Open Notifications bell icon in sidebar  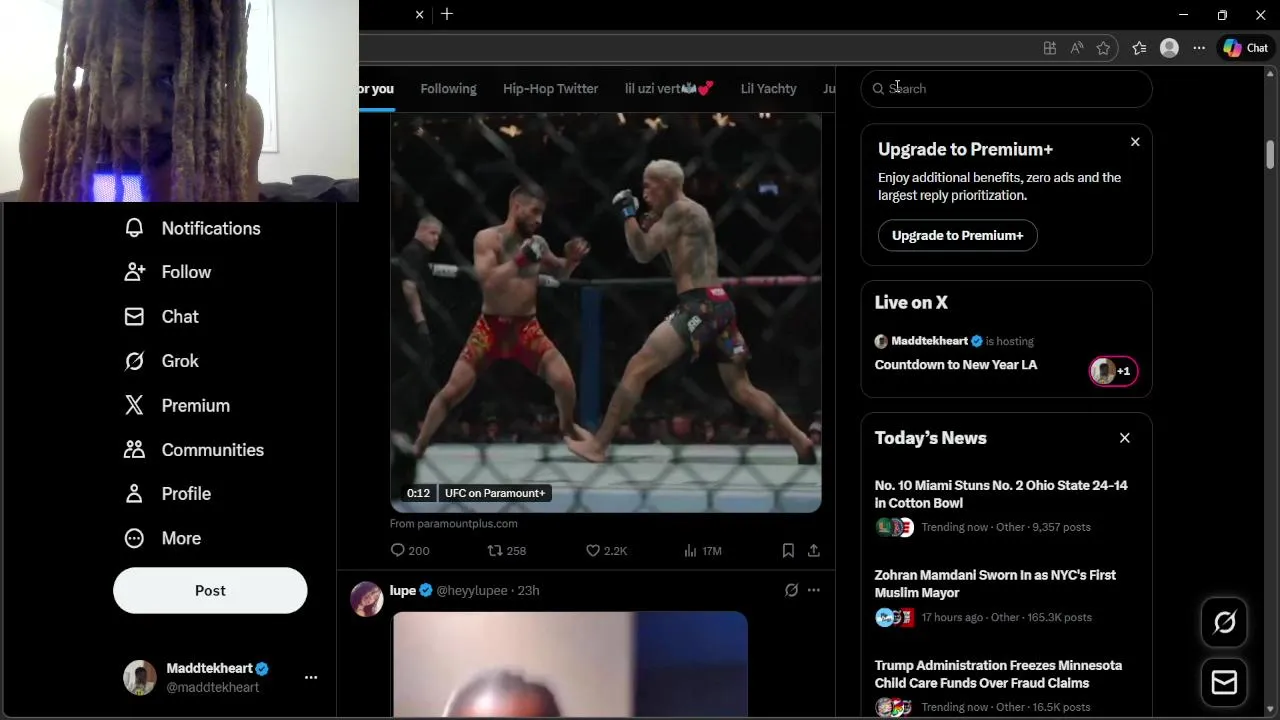(x=134, y=228)
